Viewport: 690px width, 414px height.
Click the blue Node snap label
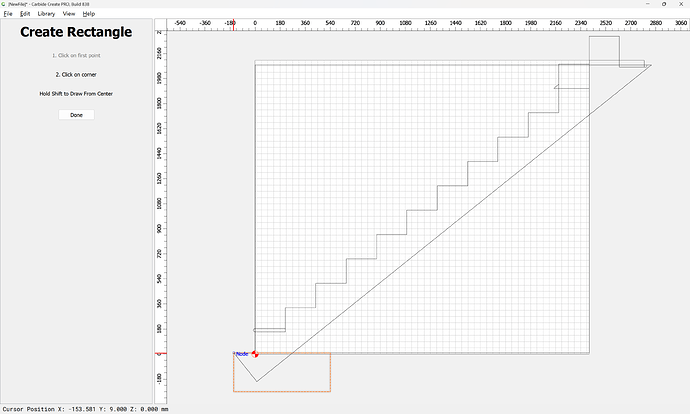pos(240,353)
